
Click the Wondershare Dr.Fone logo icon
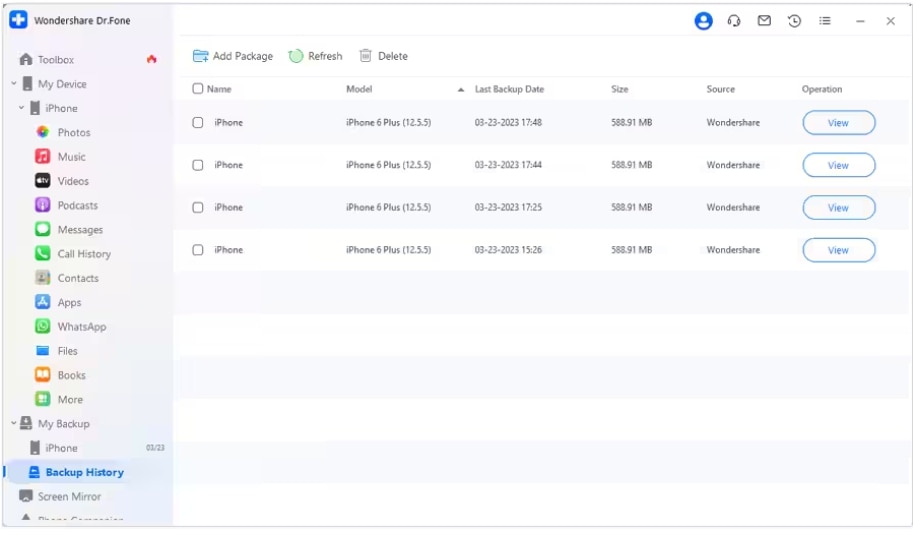(18, 20)
